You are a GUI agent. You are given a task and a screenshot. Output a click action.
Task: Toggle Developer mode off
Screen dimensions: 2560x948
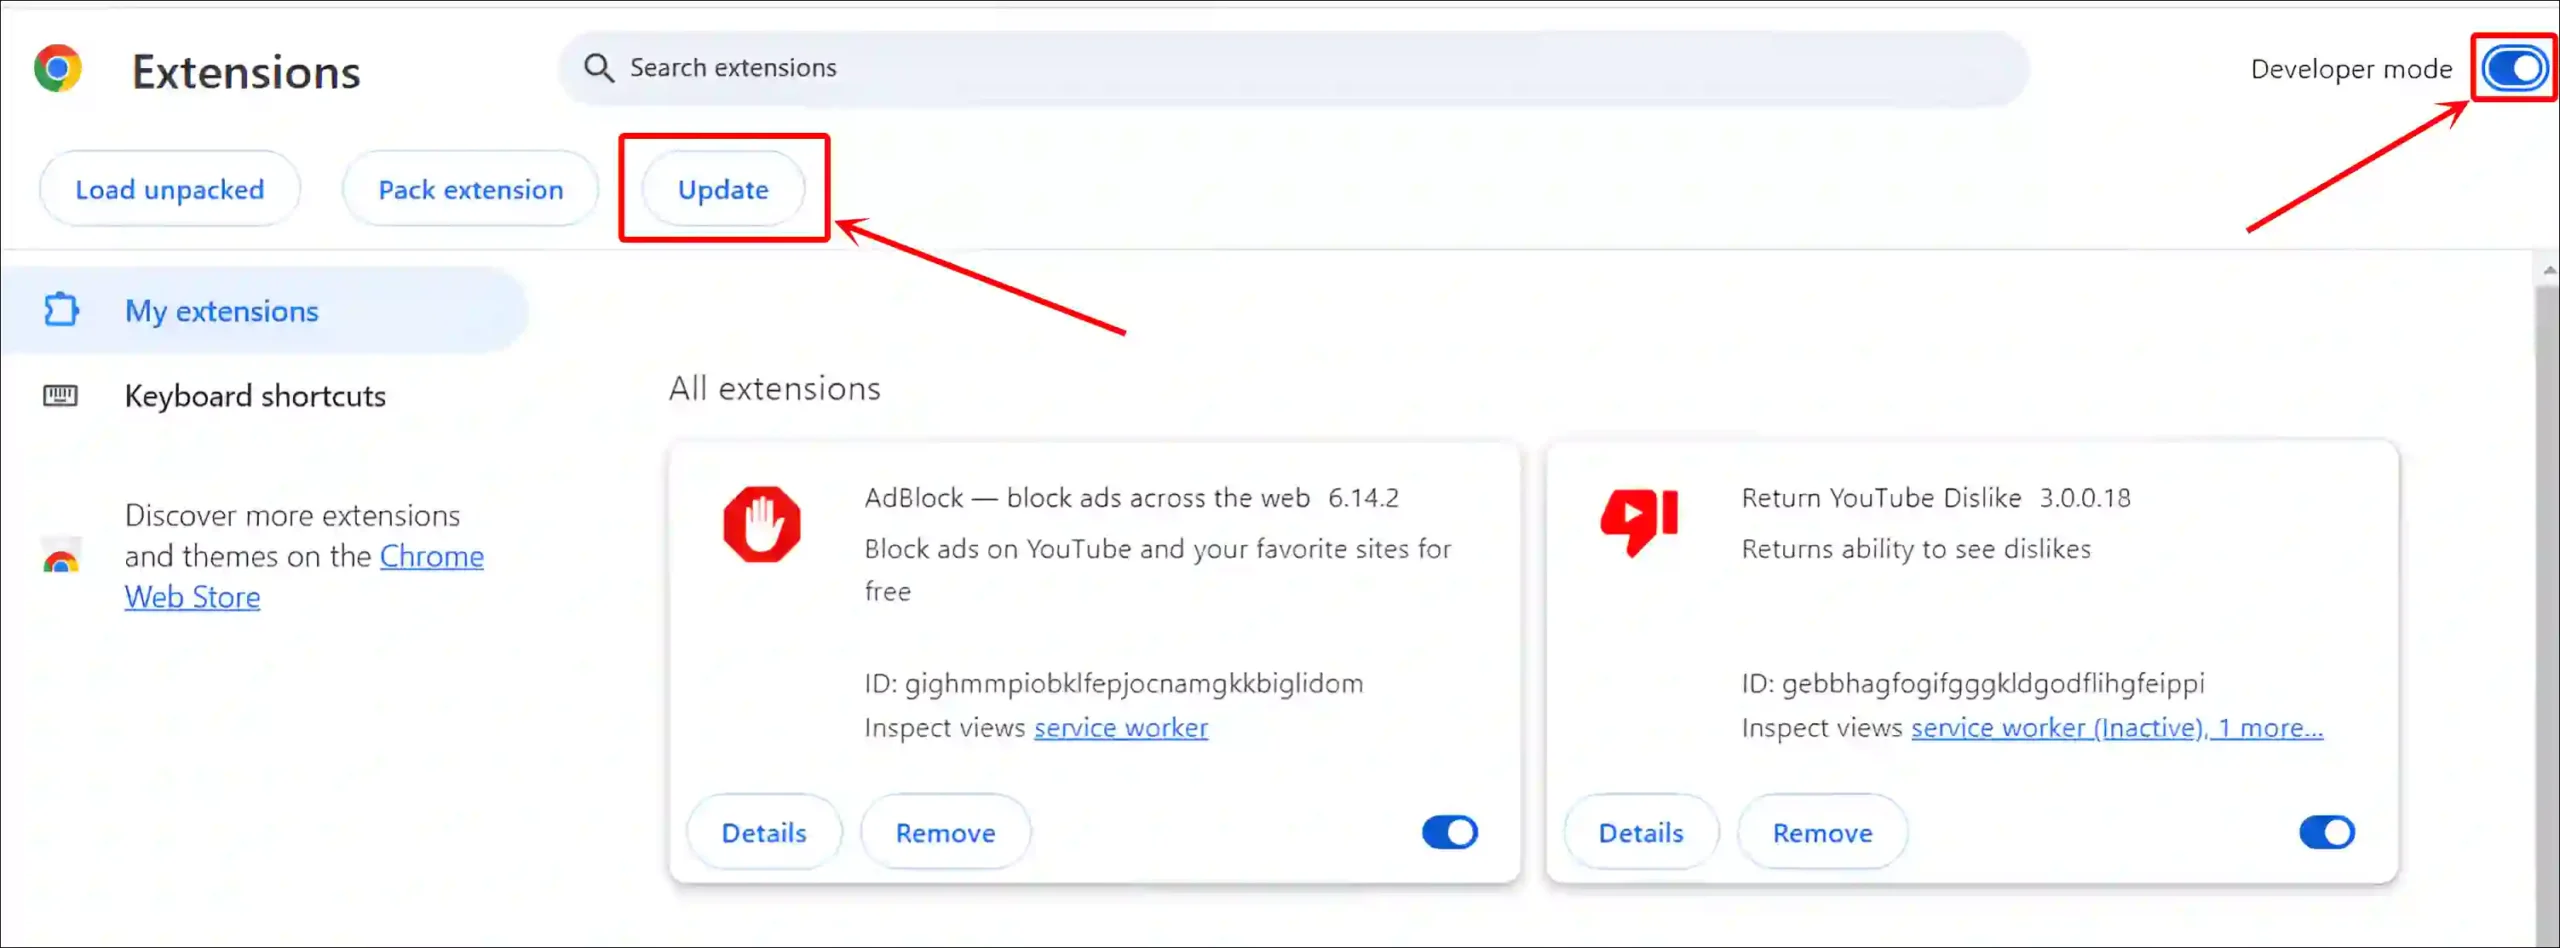pos(2514,68)
